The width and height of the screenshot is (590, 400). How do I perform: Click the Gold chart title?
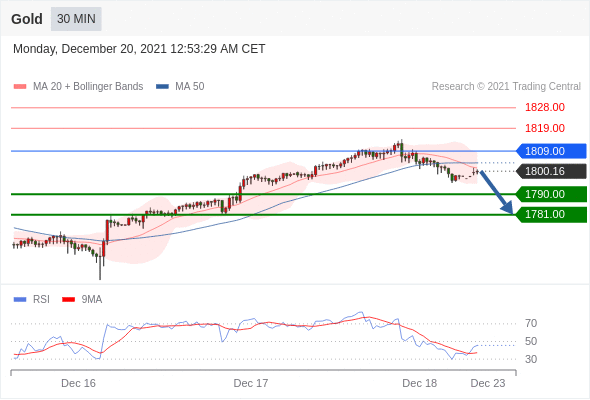tap(27, 19)
